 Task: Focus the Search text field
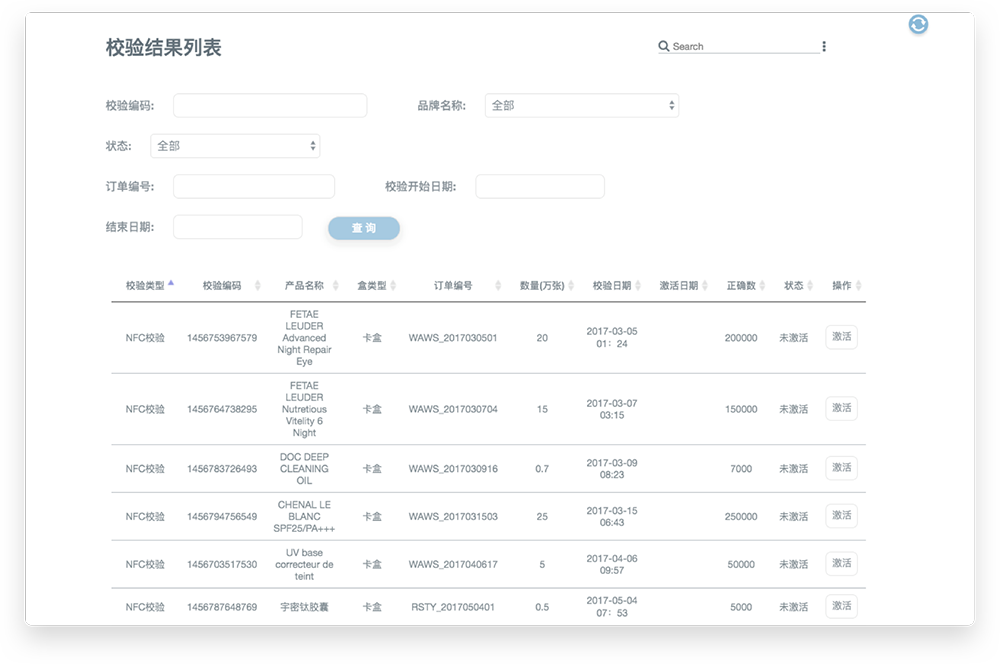click(x=744, y=46)
